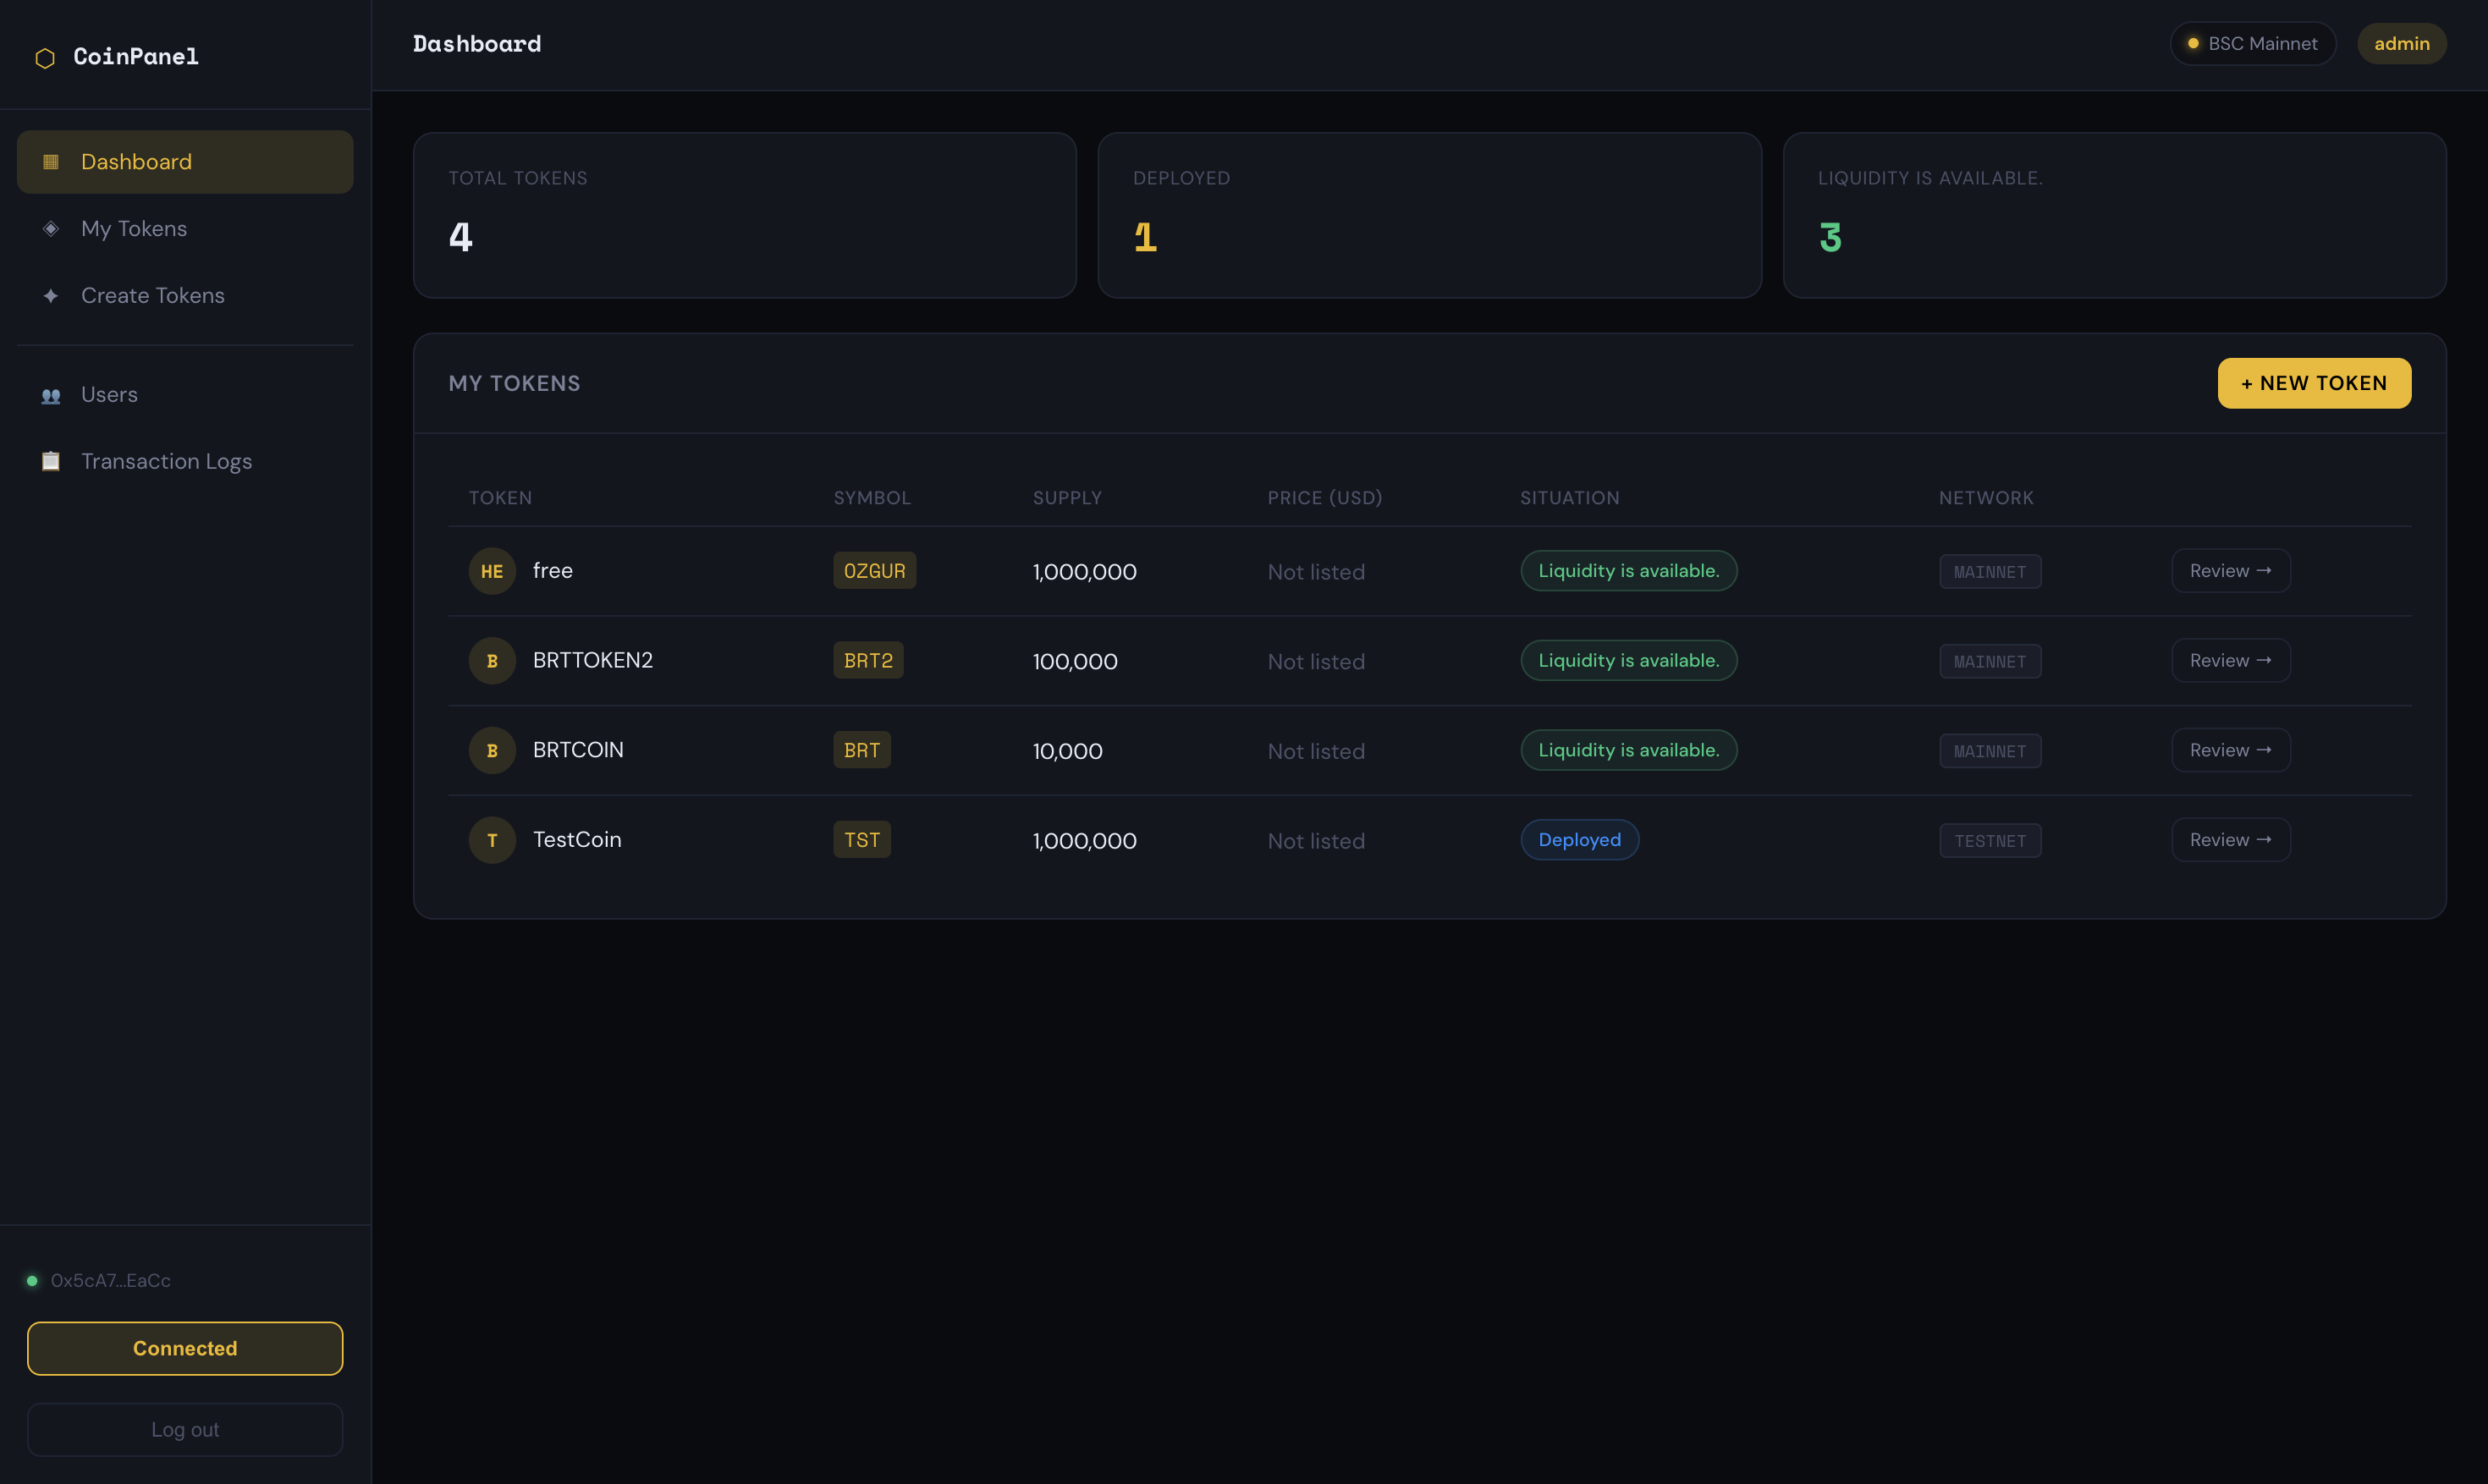Viewport: 2488px width, 1484px height.
Task: Open Transaction Logs clipboard icon
Action: pyautogui.click(x=50, y=461)
